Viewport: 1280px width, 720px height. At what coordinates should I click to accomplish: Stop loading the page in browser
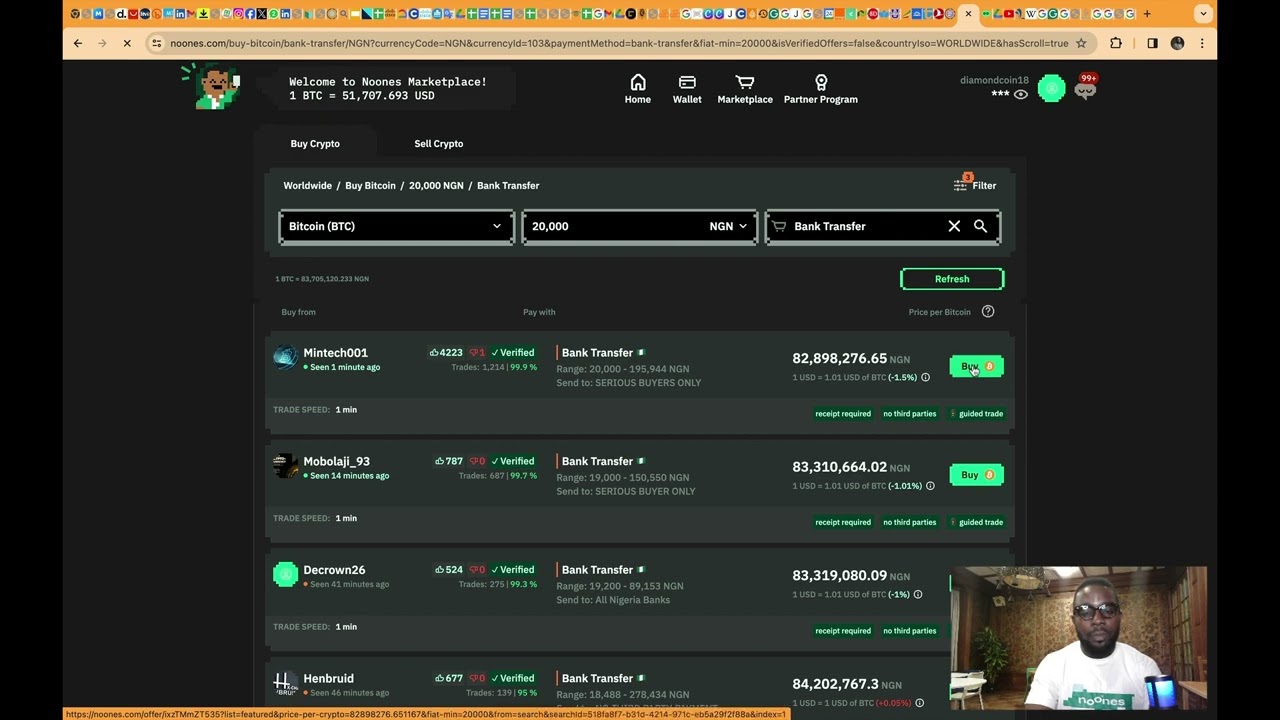(x=128, y=43)
